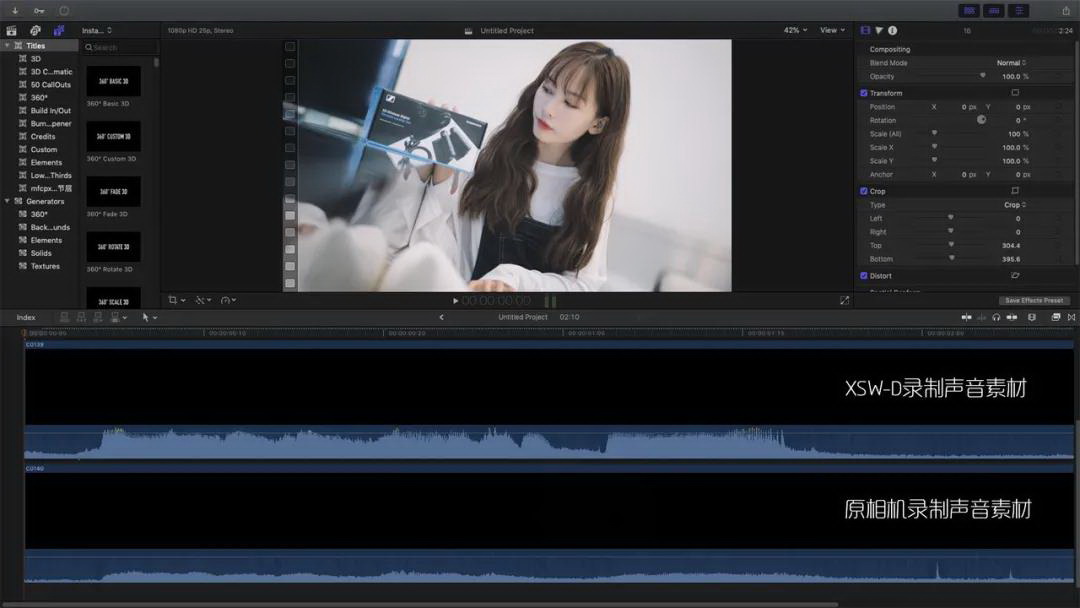
Task: Show Crop onscreen controls icon
Action: pos(1015,191)
